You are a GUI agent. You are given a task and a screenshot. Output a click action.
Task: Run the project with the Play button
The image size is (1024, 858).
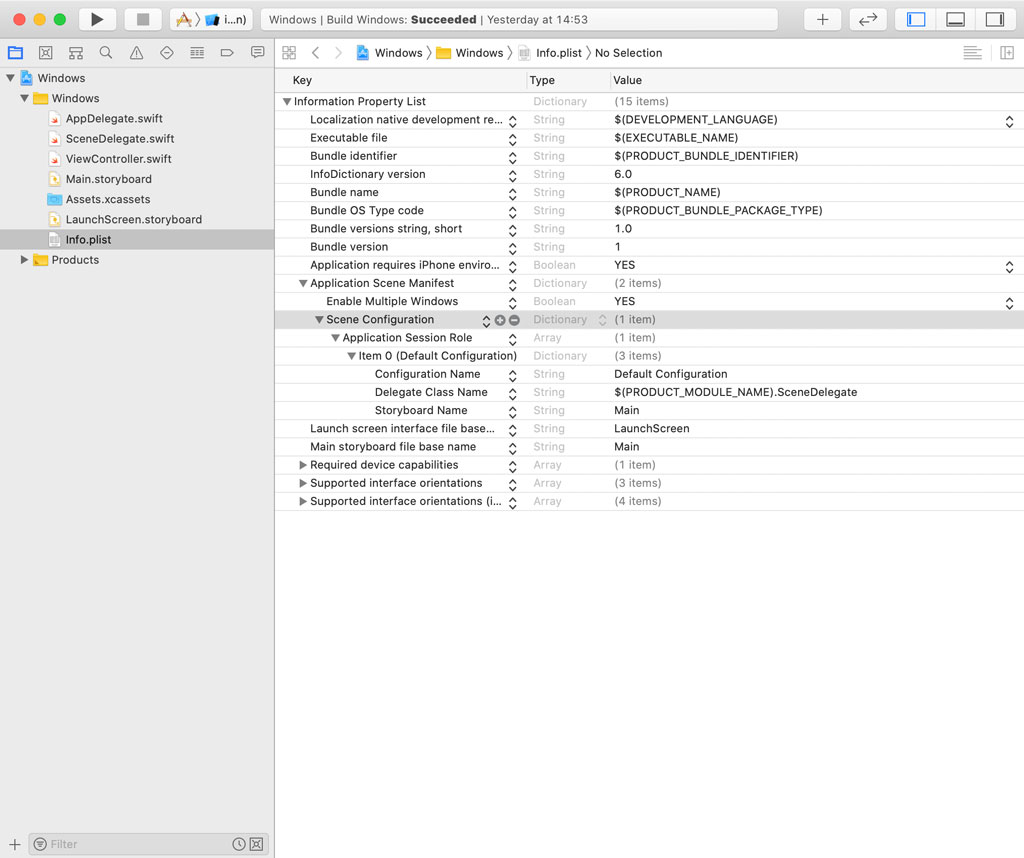click(x=96, y=18)
